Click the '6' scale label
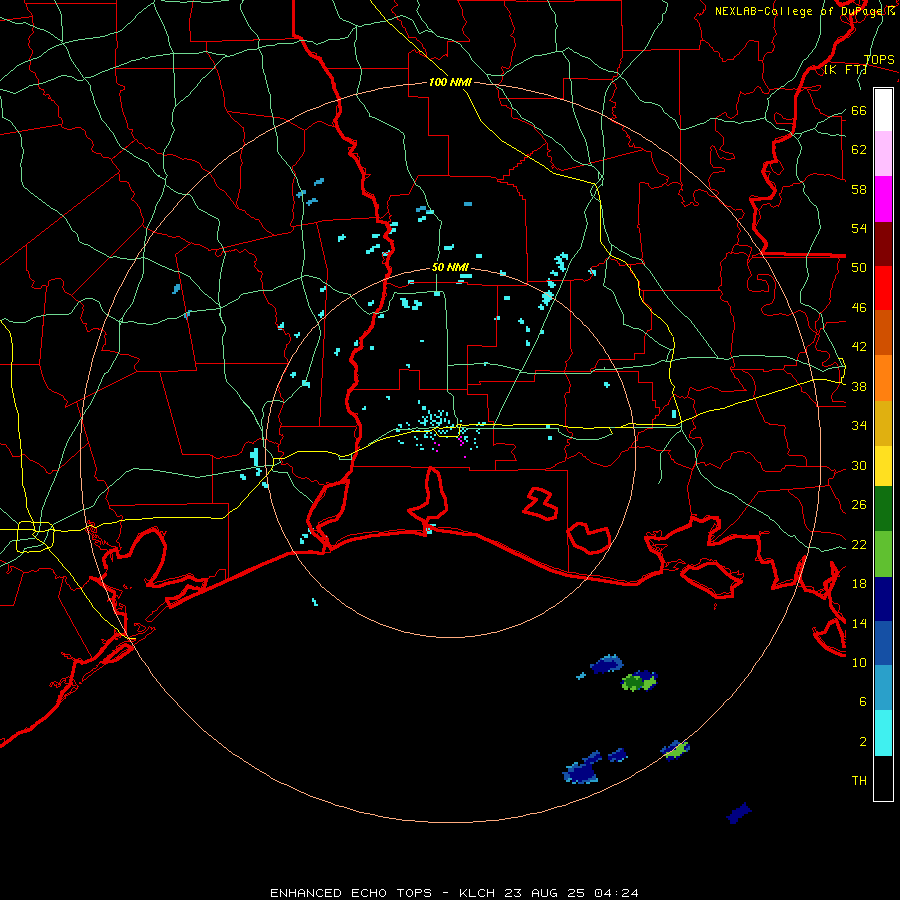Image resolution: width=900 pixels, height=900 pixels. pyautogui.click(x=863, y=701)
